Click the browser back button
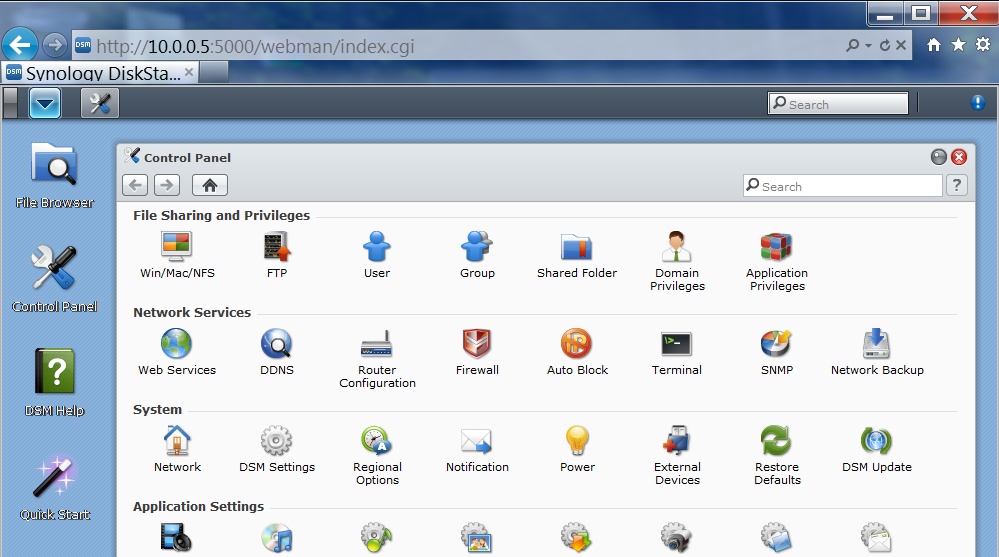Image resolution: width=999 pixels, height=557 pixels. coord(20,45)
